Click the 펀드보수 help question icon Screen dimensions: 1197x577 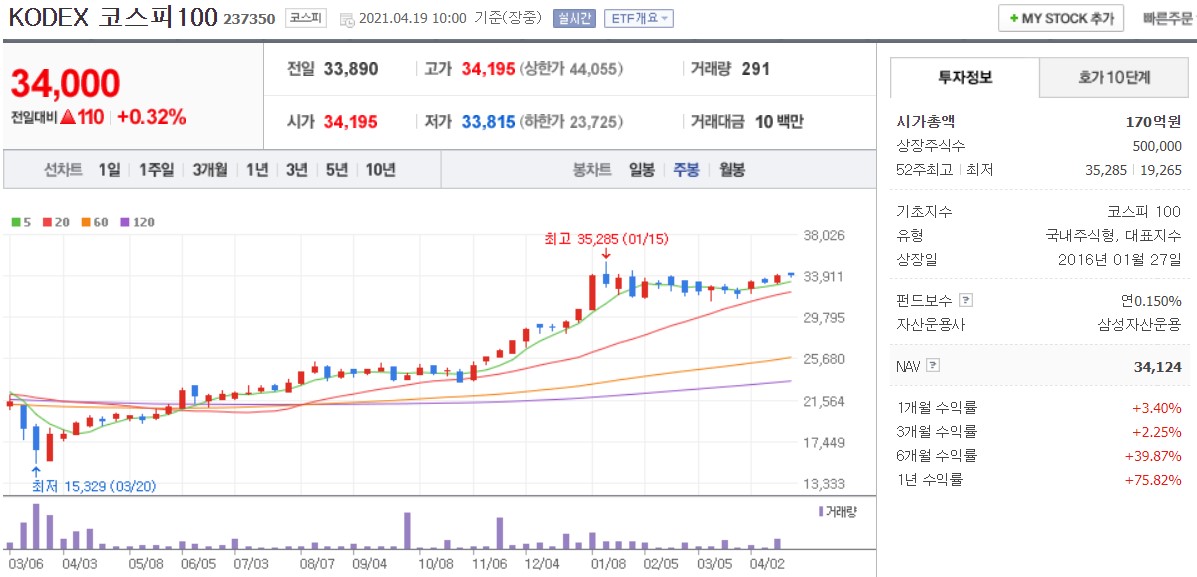(965, 300)
